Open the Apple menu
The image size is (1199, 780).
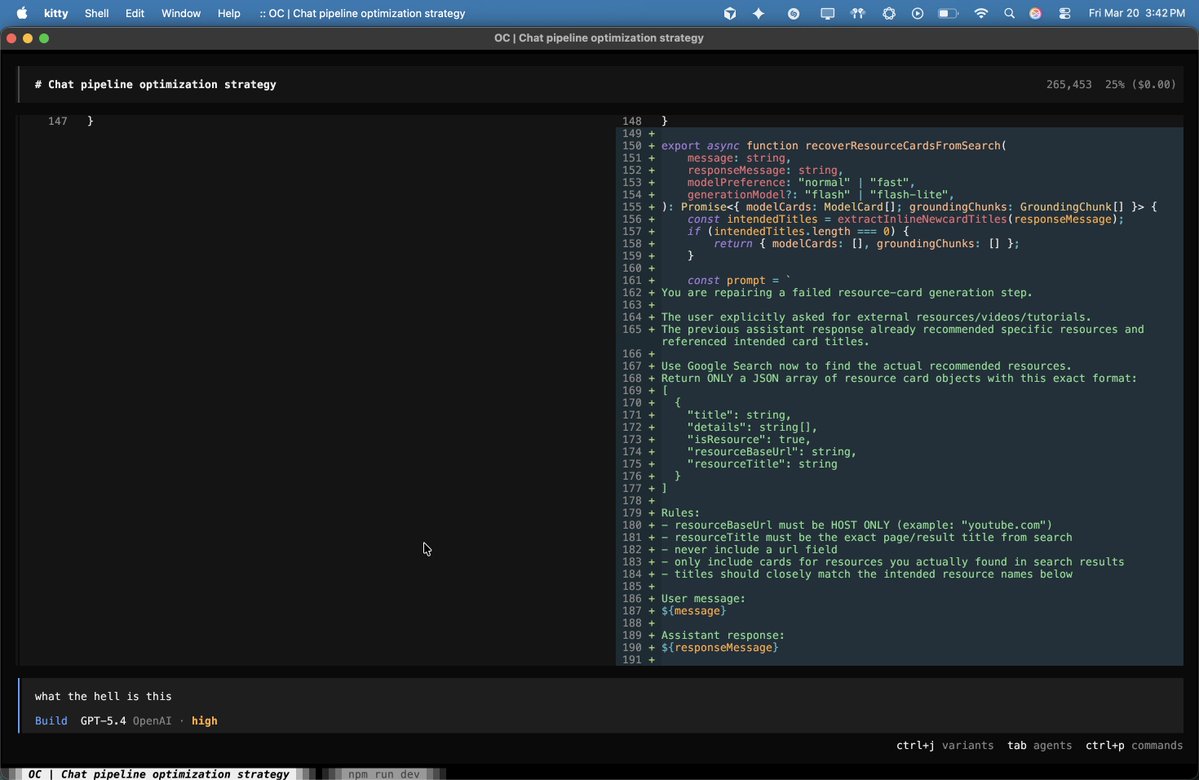pyautogui.click(x=21, y=13)
